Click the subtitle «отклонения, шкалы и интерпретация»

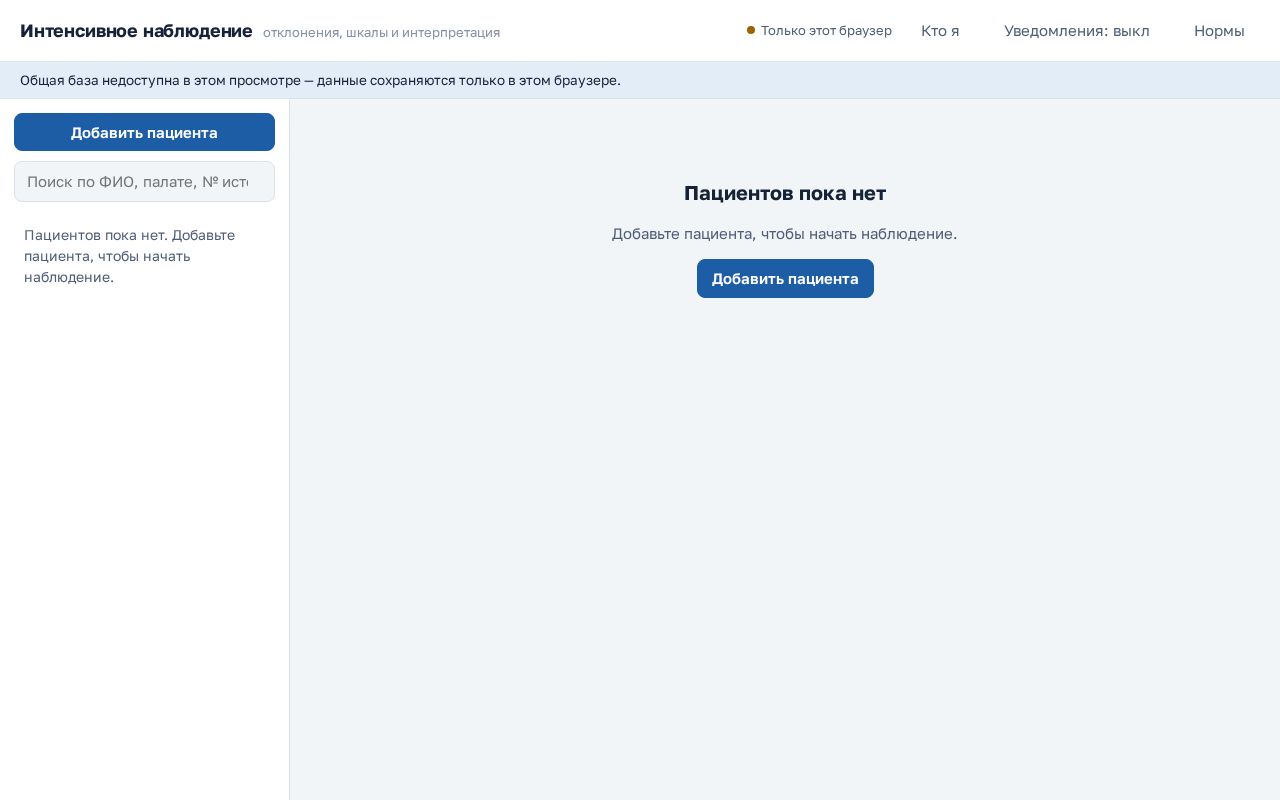point(381,33)
